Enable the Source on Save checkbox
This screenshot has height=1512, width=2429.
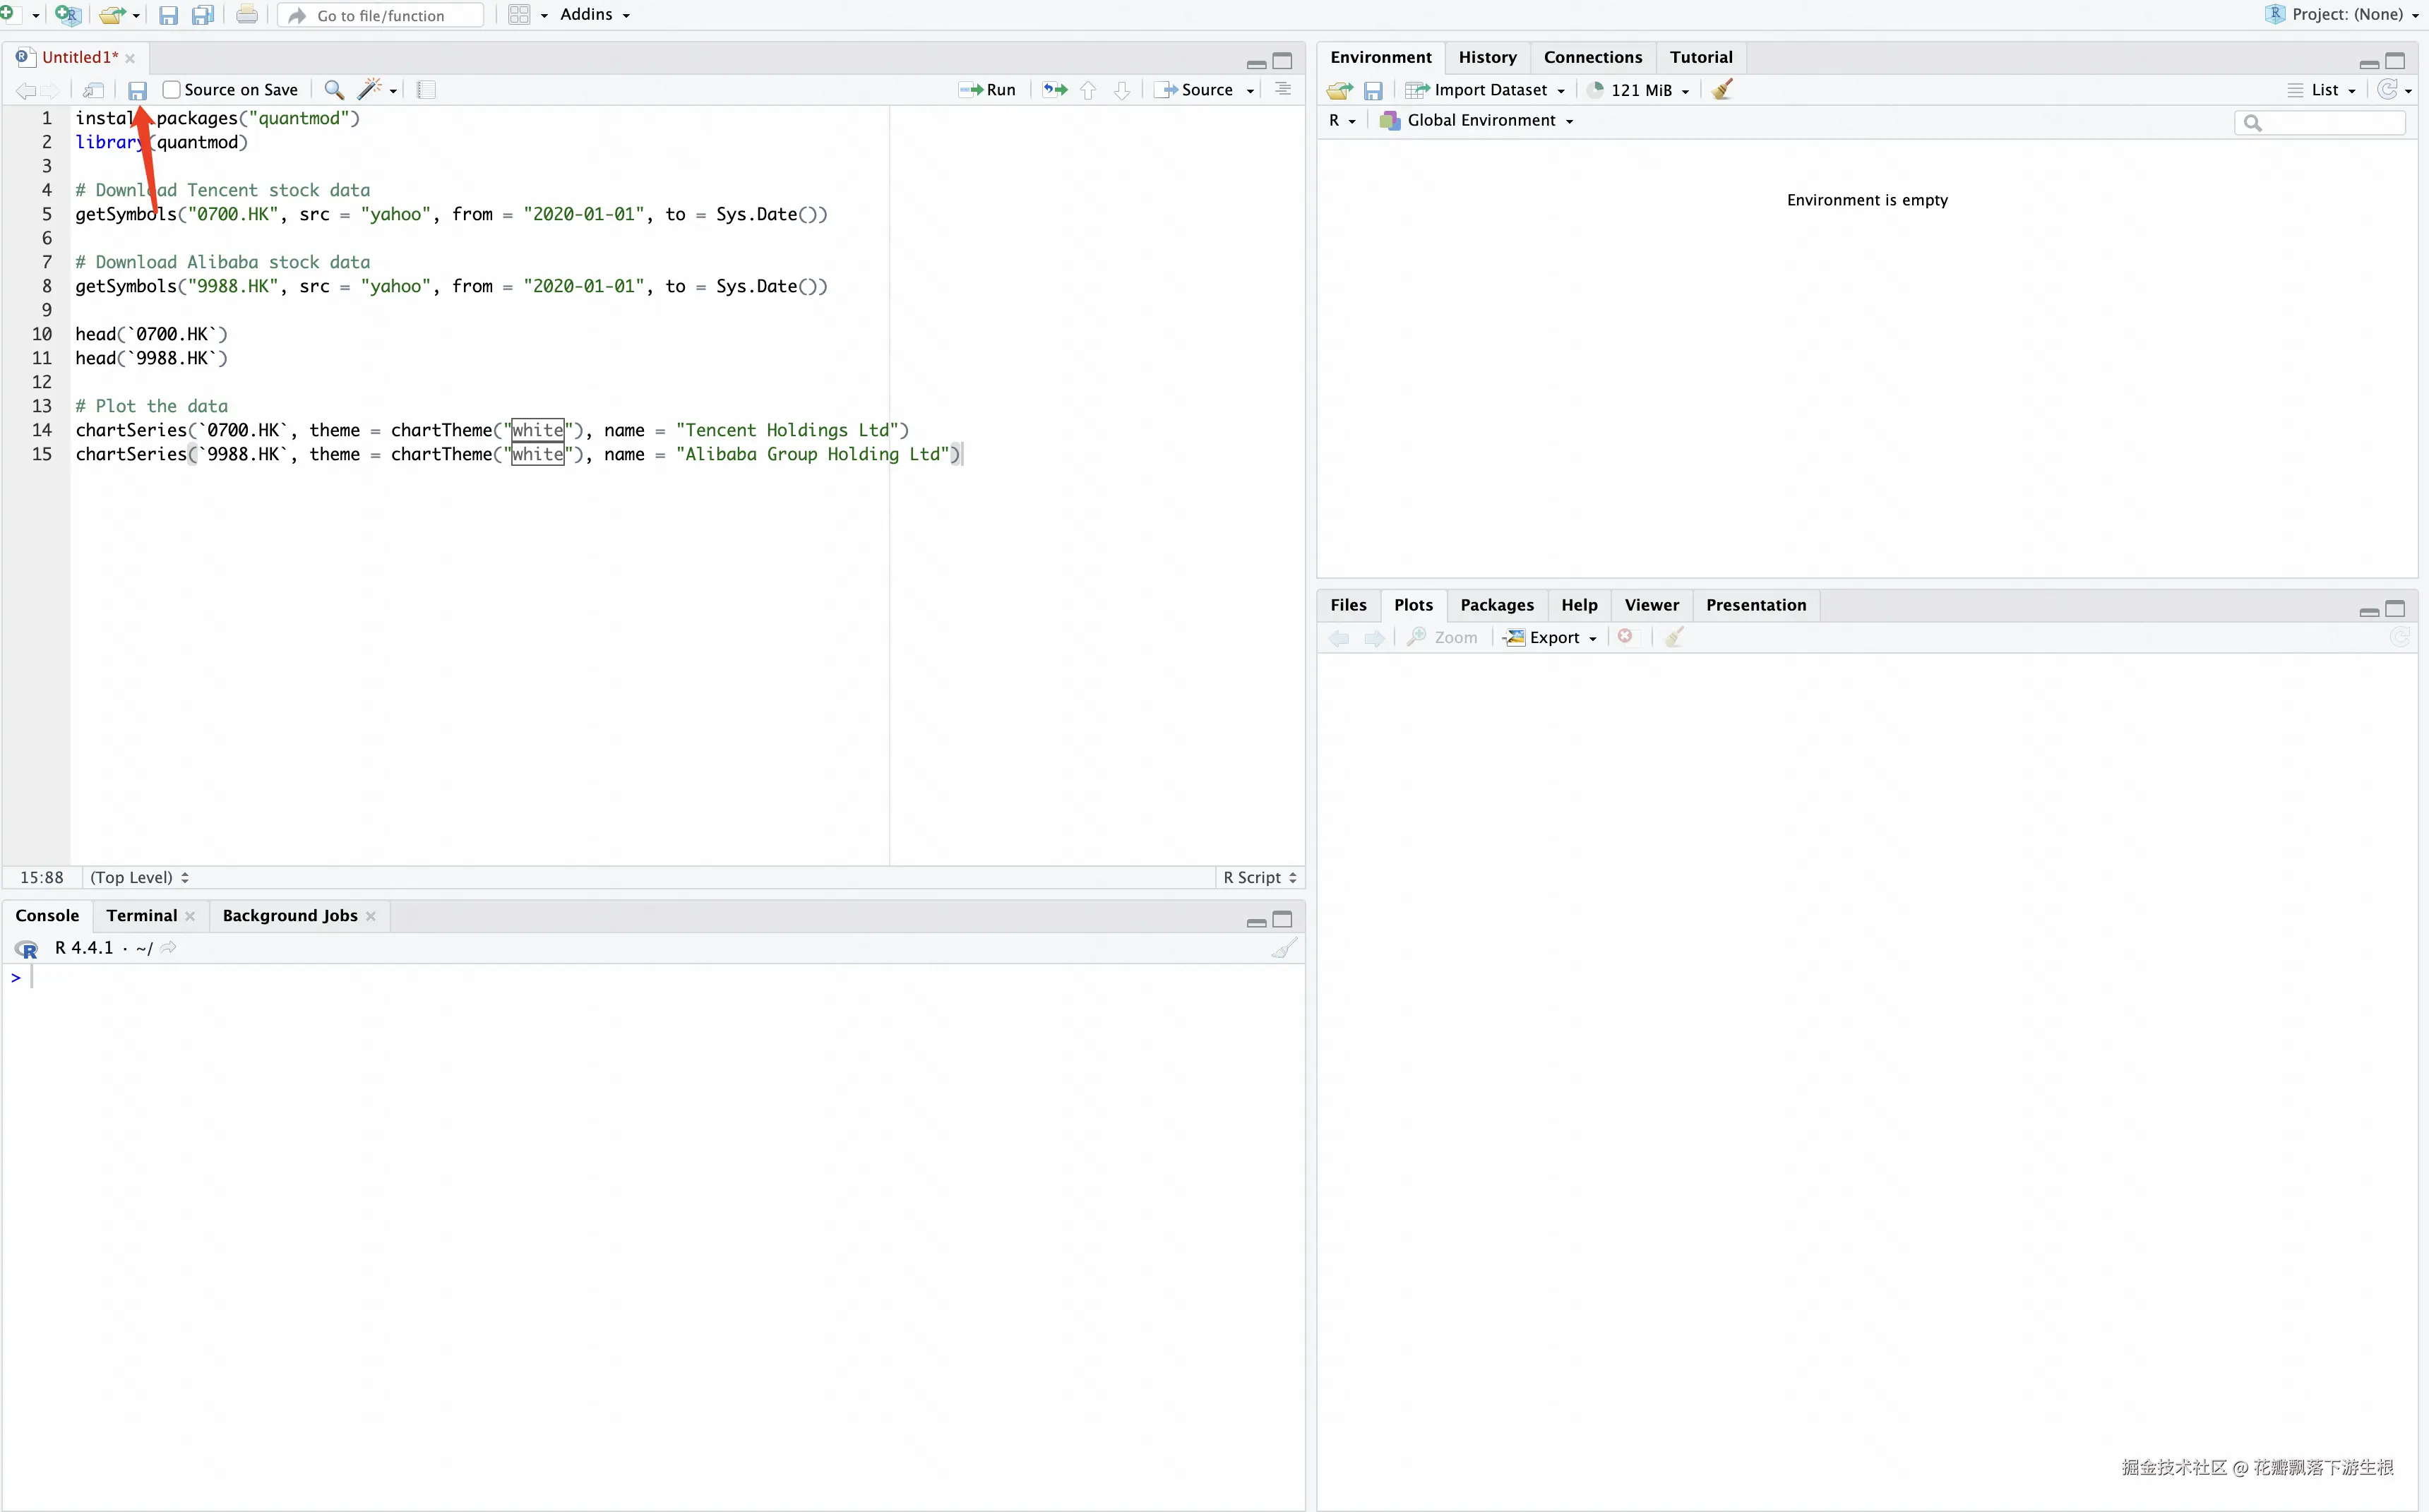pyautogui.click(x=172, y=90)
